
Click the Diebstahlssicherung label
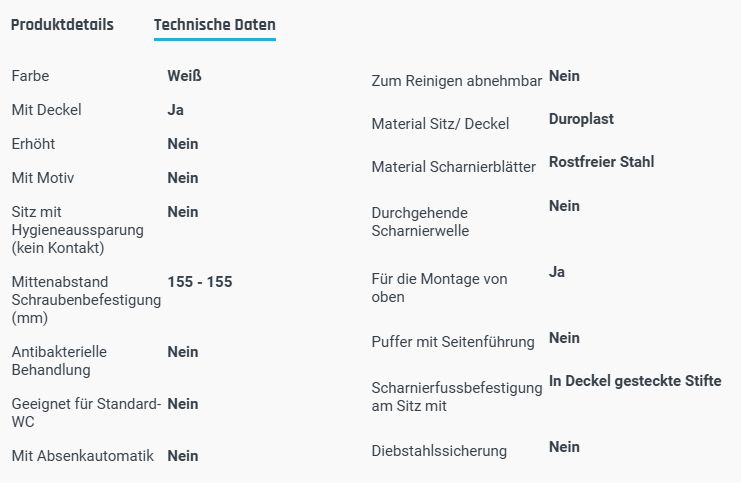439,451
